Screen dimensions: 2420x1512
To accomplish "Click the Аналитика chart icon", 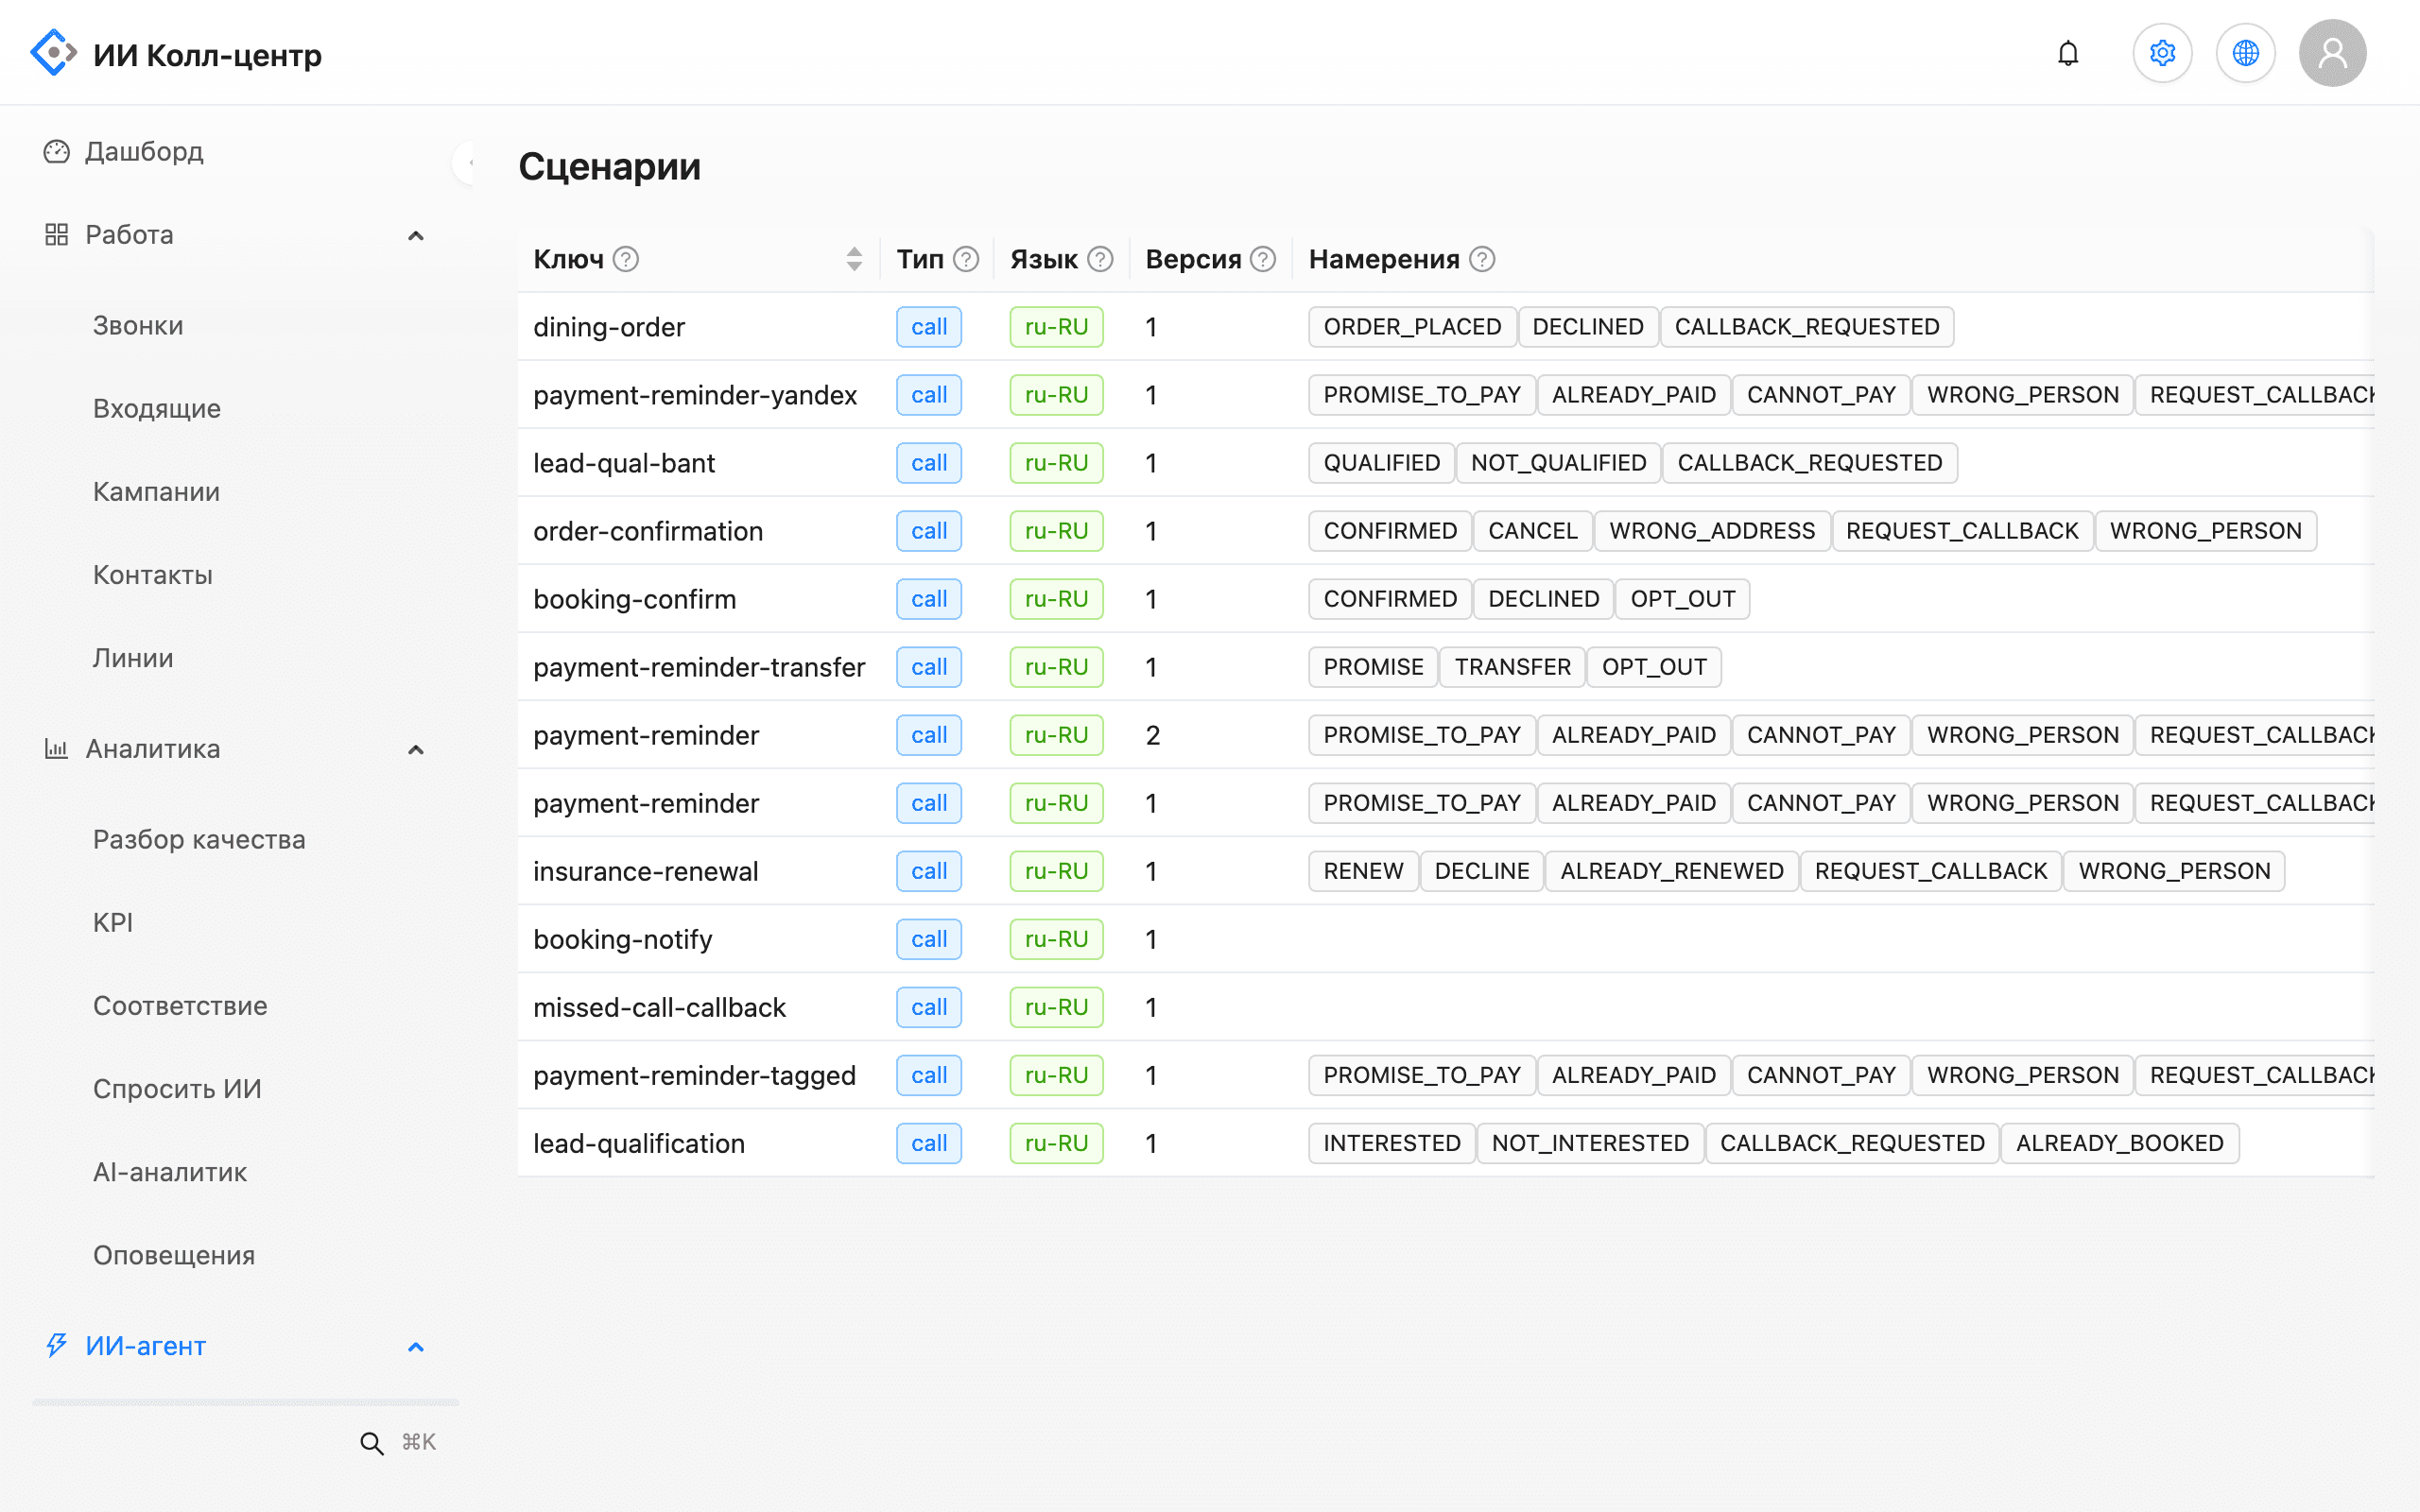I will 57,748.
